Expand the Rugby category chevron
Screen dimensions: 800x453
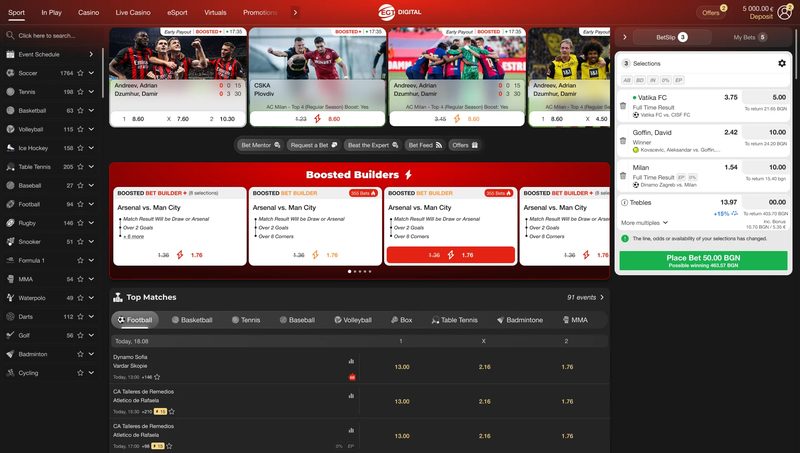click(x=91, y=223)
